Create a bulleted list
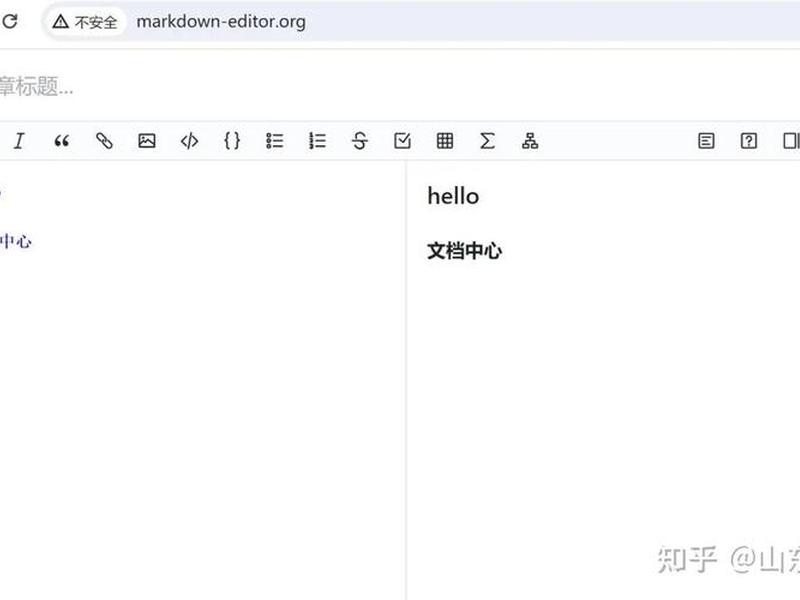The height and width of the screenshot is (600, 800). pos(274,141)
